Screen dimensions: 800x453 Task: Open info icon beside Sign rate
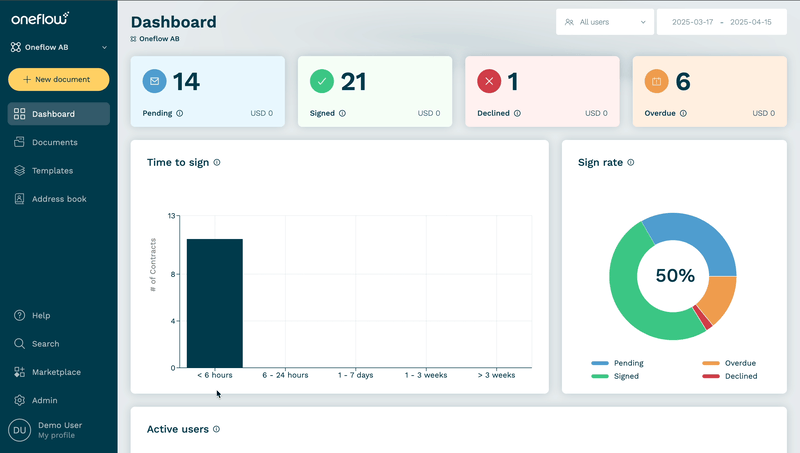pos(631,162)
